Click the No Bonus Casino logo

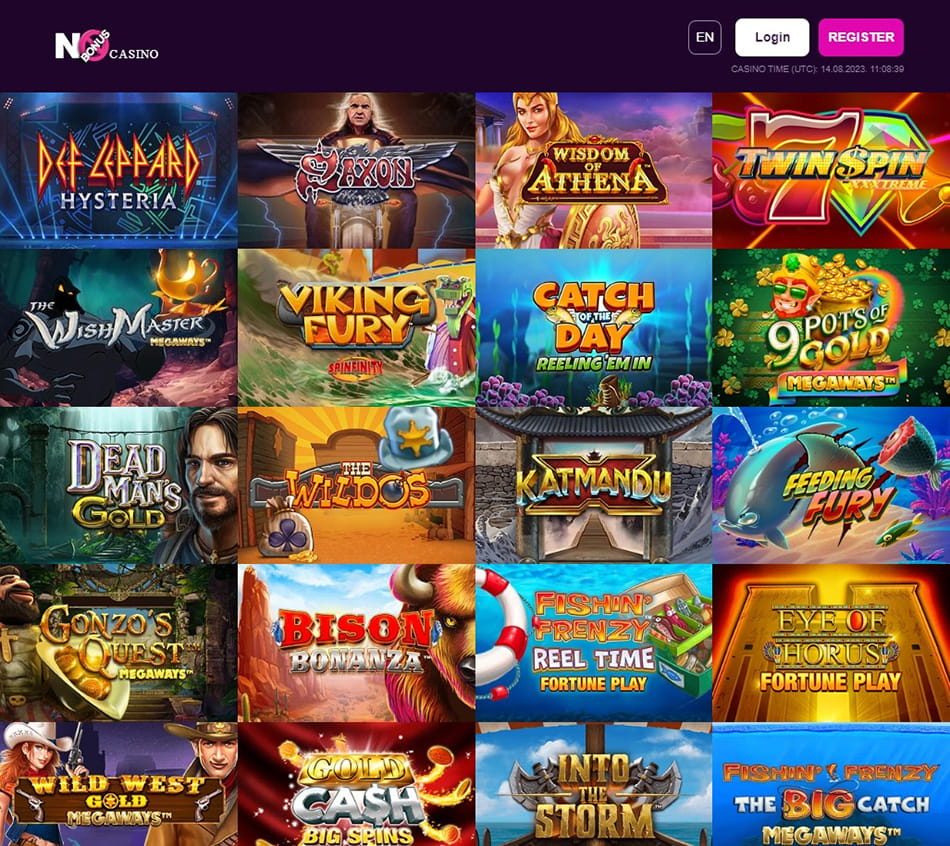point(107,46)
